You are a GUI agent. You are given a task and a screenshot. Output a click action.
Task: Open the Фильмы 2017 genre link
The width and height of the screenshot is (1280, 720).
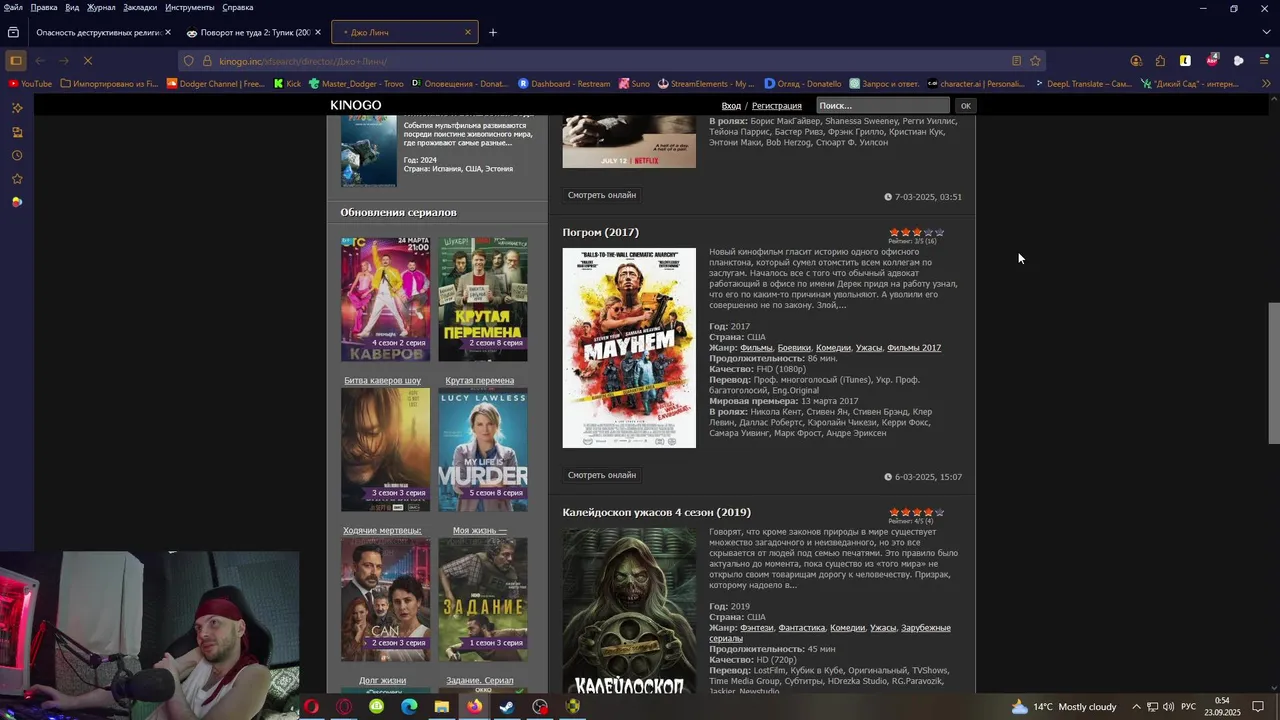(914, 348)
